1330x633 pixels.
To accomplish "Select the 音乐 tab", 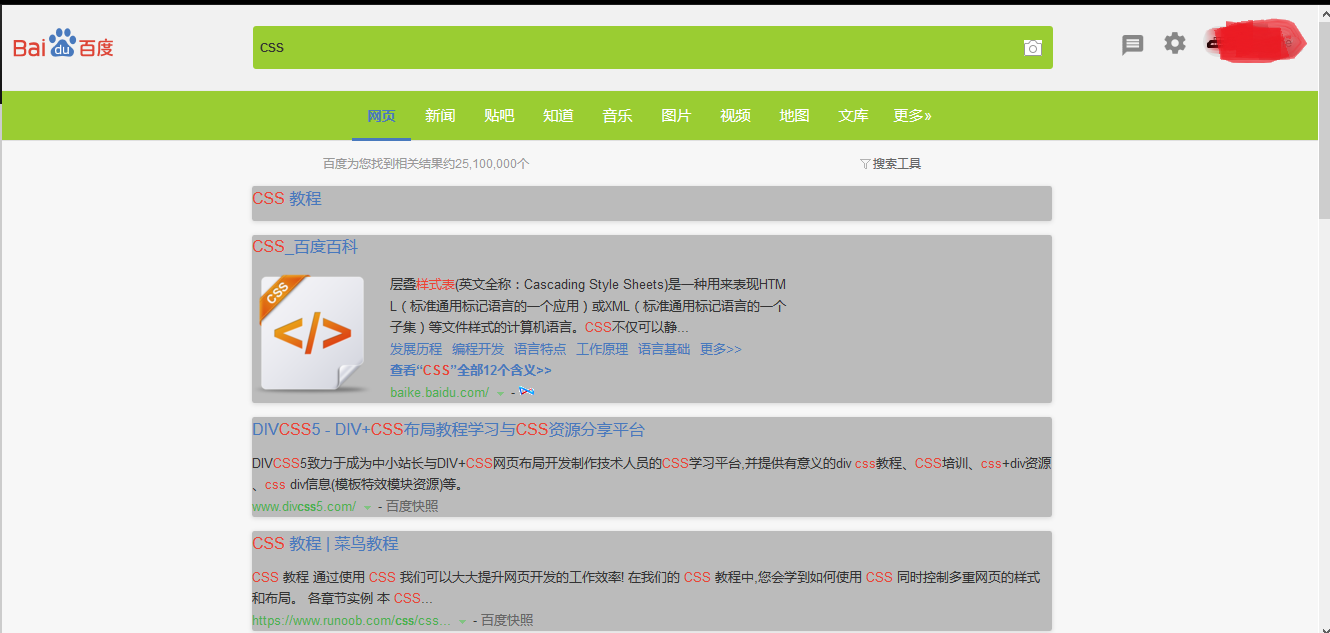I will click(617, 116).
